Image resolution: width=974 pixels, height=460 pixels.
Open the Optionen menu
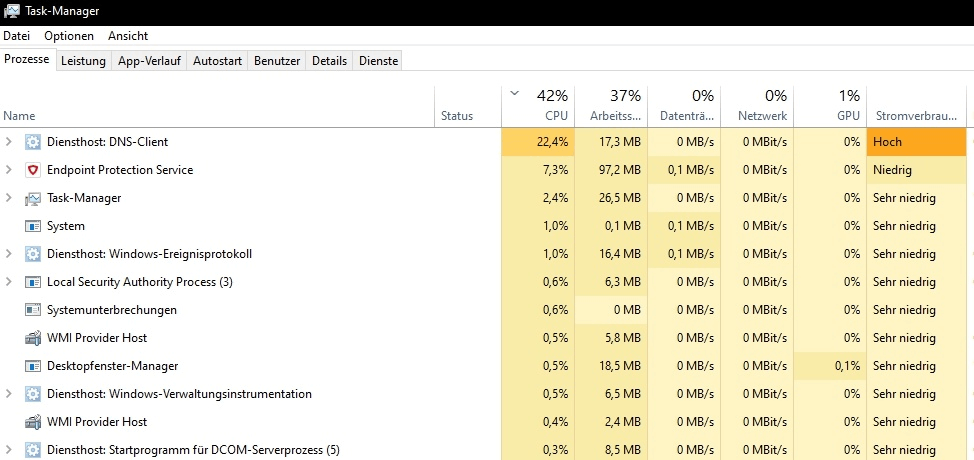[x=69, y=36]
